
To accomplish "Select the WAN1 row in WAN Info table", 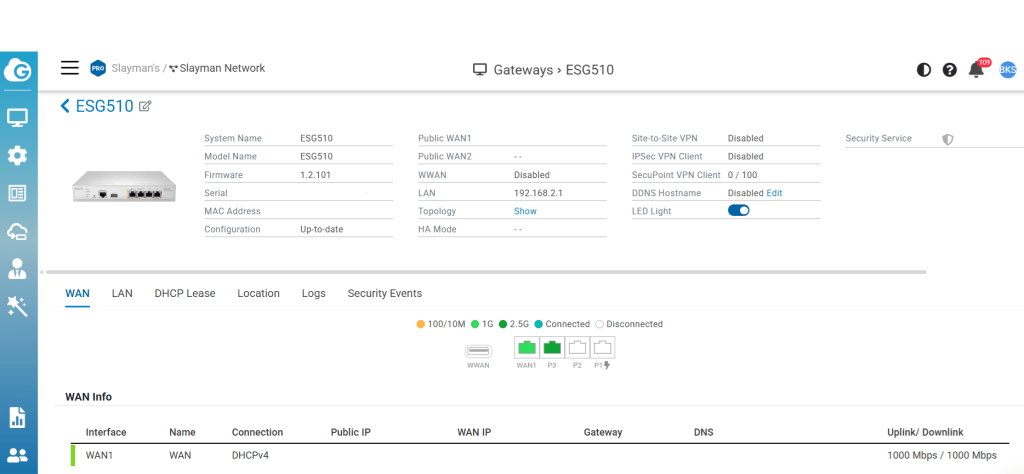I will coord(539,455).
